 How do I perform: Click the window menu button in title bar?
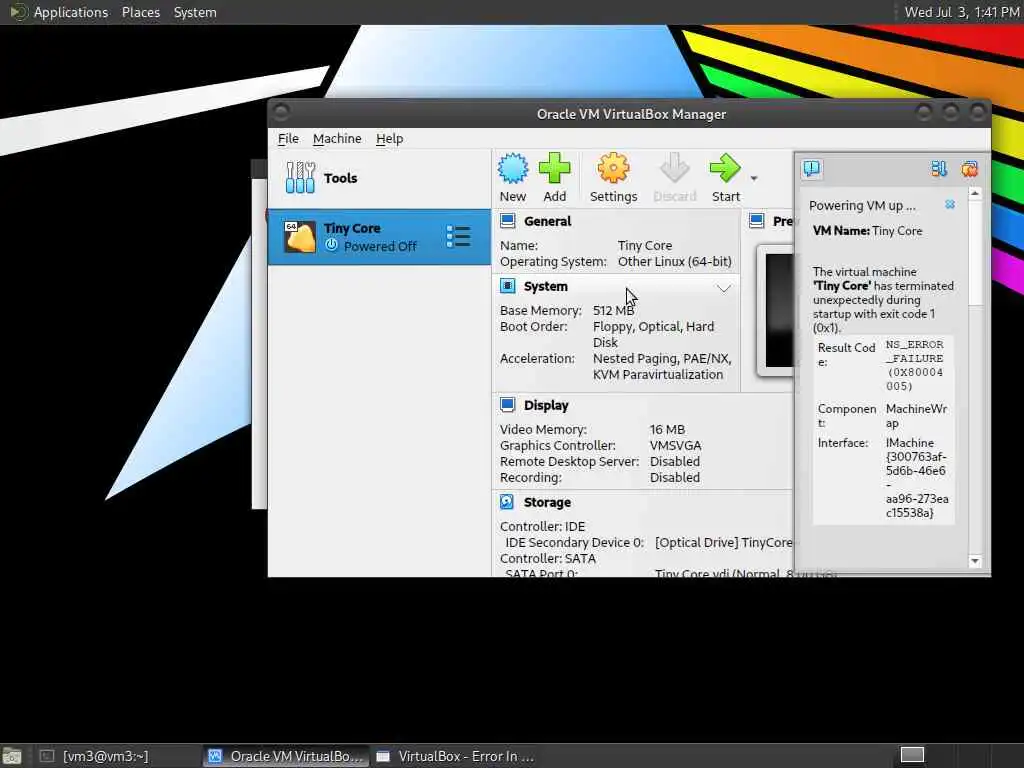pos(281,113)
